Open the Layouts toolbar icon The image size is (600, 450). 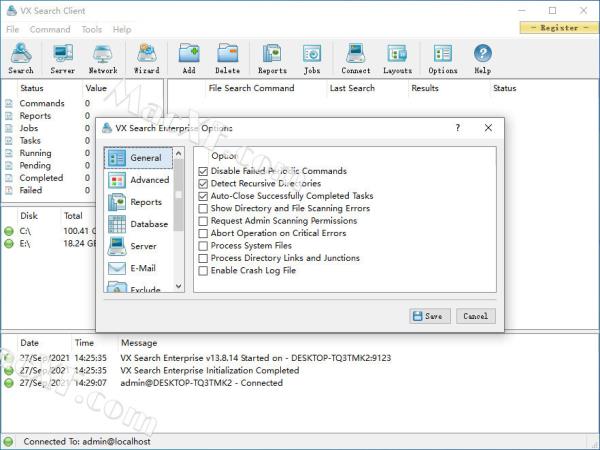[398, 58]
